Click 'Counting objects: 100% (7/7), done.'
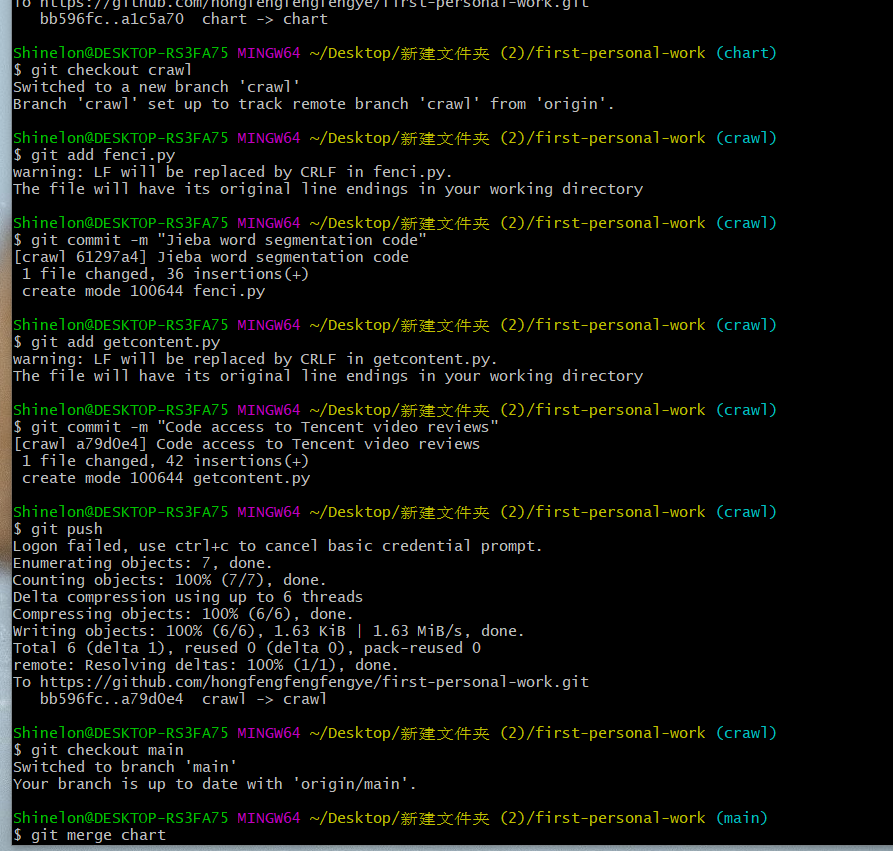 (169, 580)
